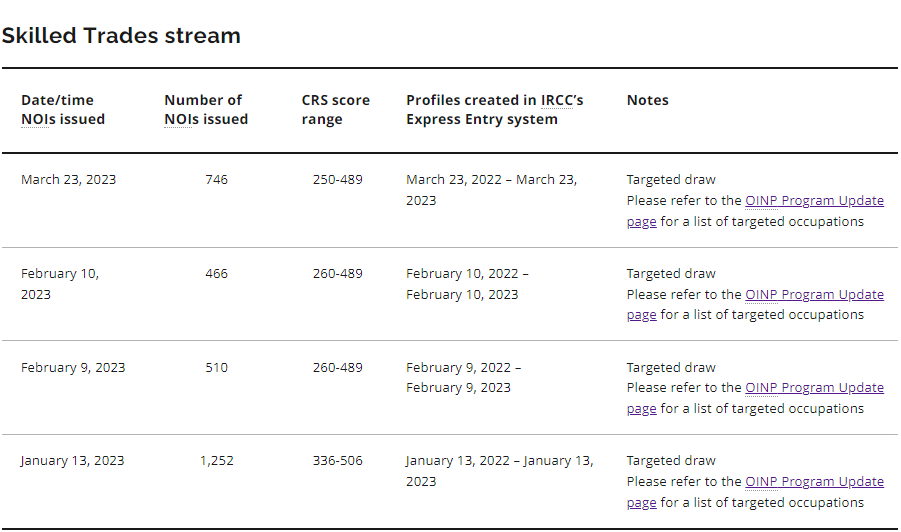This screenshot has width=901, height=532.
Task: Open OINP Program Update link in March 23 row
Action: pyautogui.click(x=814, y=201)
